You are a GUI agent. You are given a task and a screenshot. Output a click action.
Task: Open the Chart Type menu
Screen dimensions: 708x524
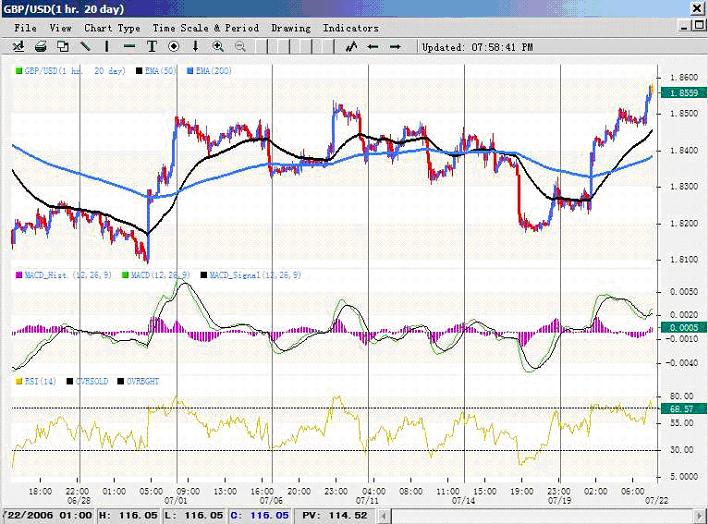click(x=112, y=28)
